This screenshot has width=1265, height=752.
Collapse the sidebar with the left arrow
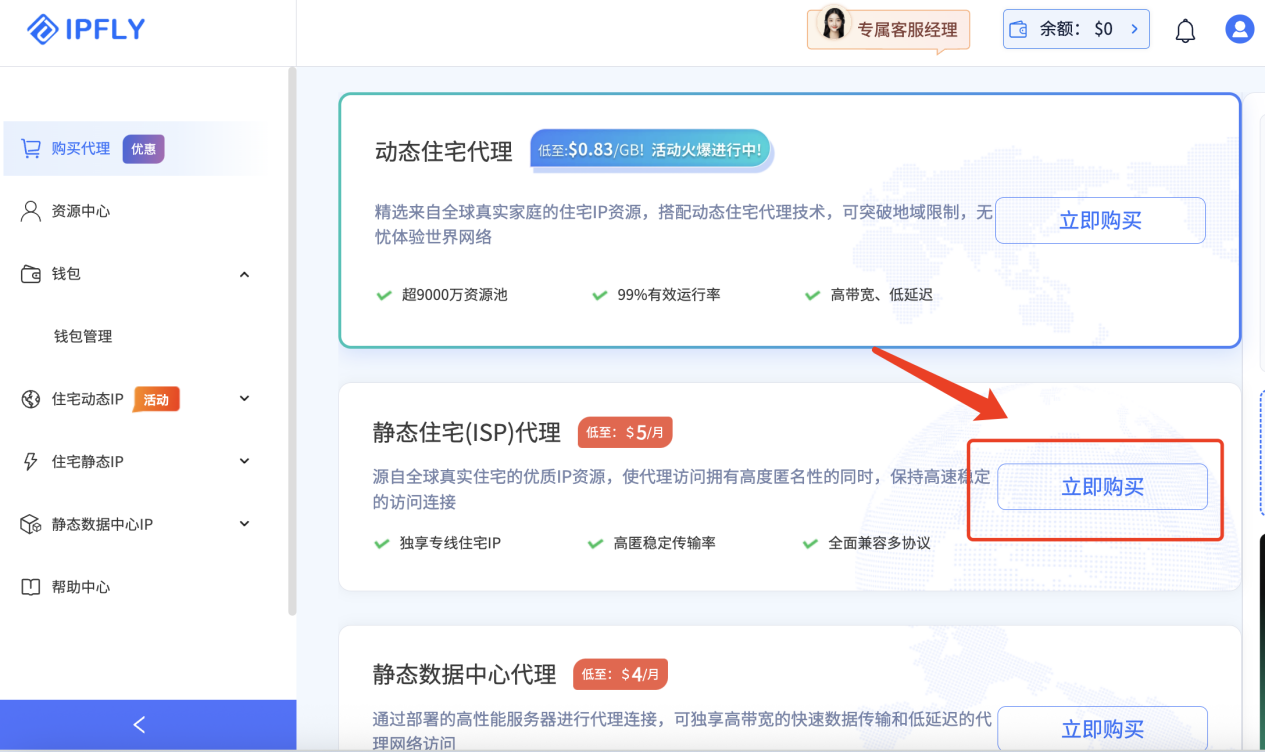point(139,725)
